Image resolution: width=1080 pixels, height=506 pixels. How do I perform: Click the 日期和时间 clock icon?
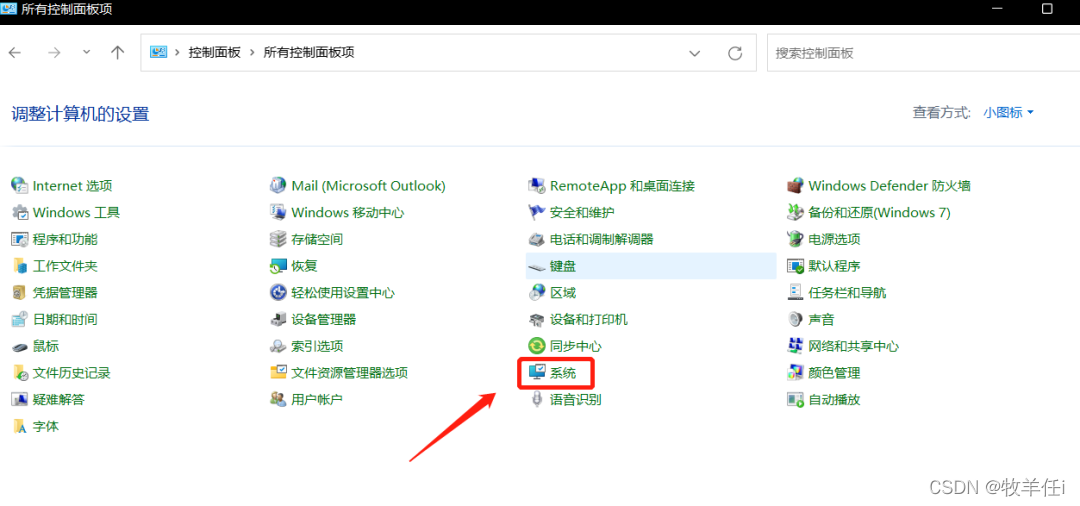20,319
